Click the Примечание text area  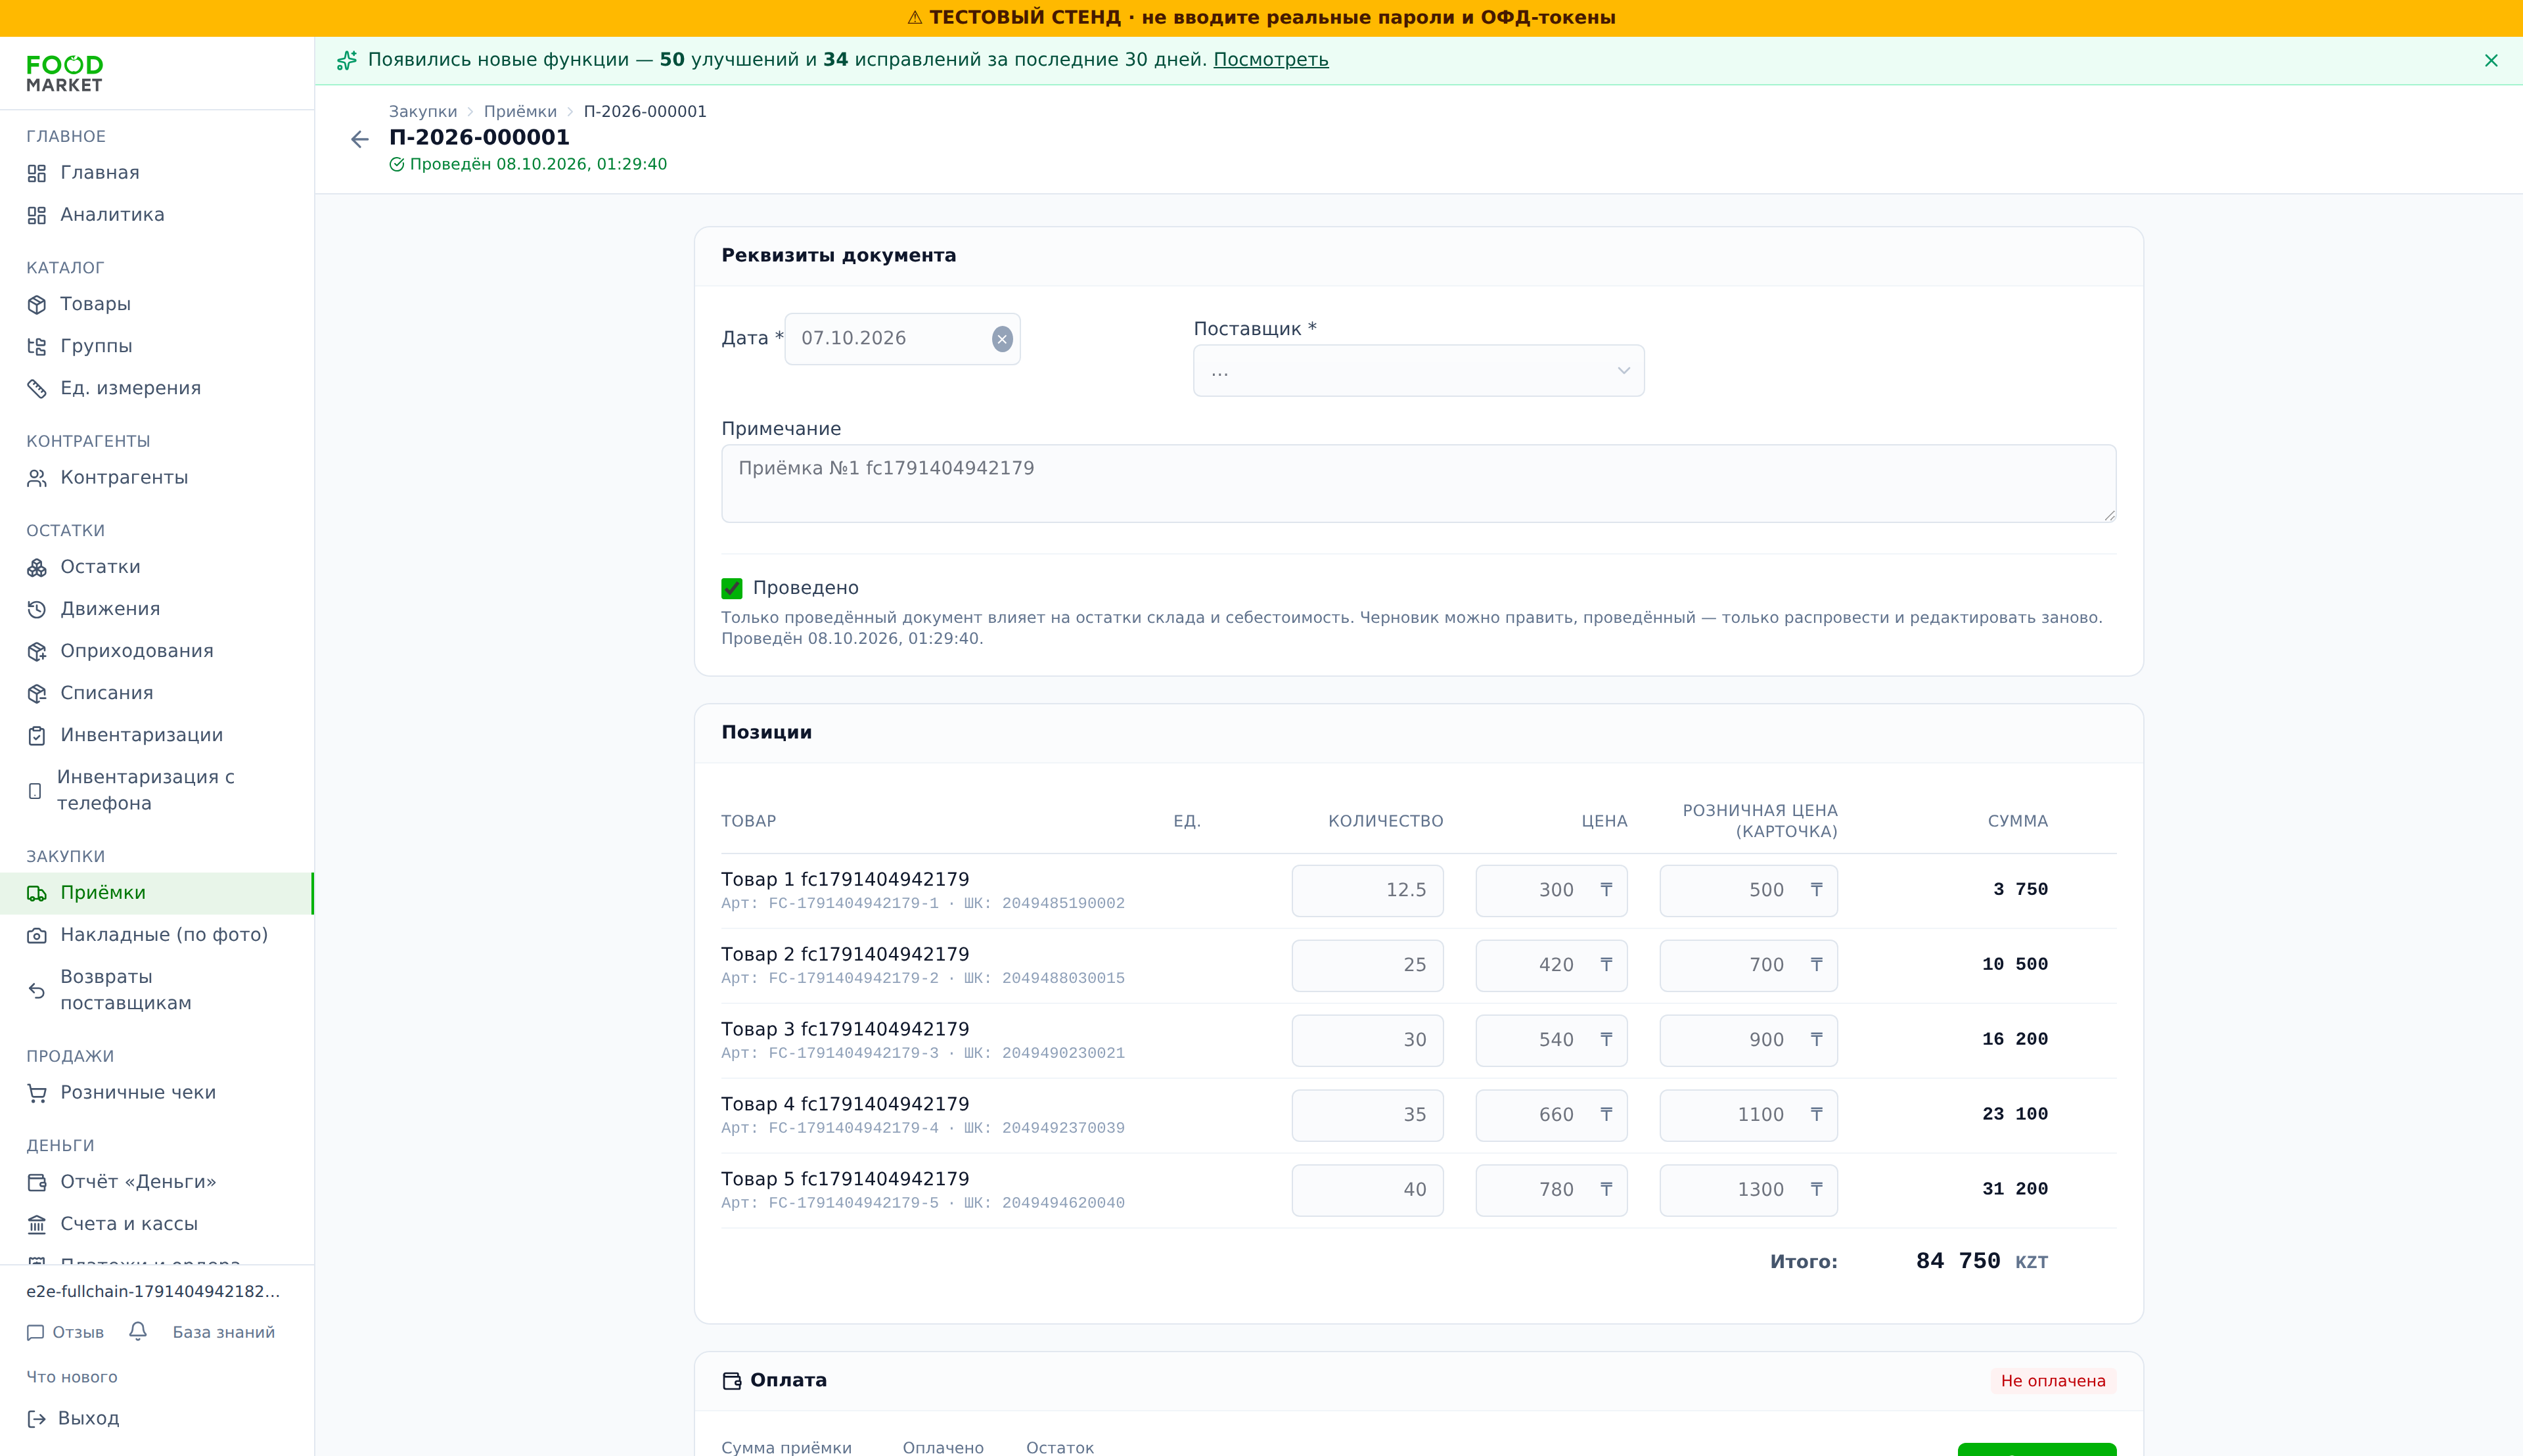point(1418,484)
